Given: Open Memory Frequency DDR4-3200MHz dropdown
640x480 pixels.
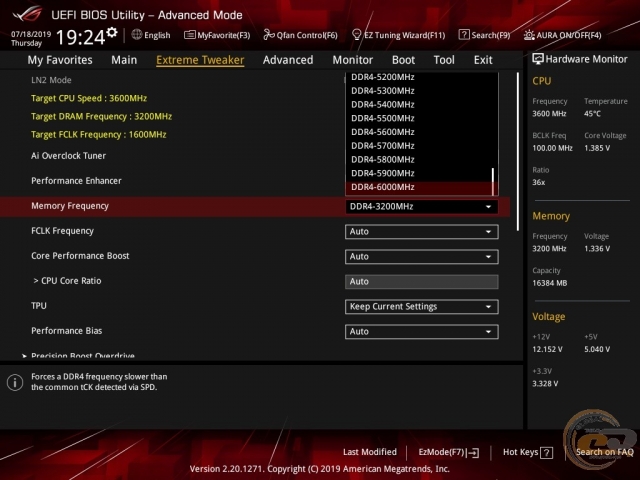Looking at the screenshot, I should [422, 207].
